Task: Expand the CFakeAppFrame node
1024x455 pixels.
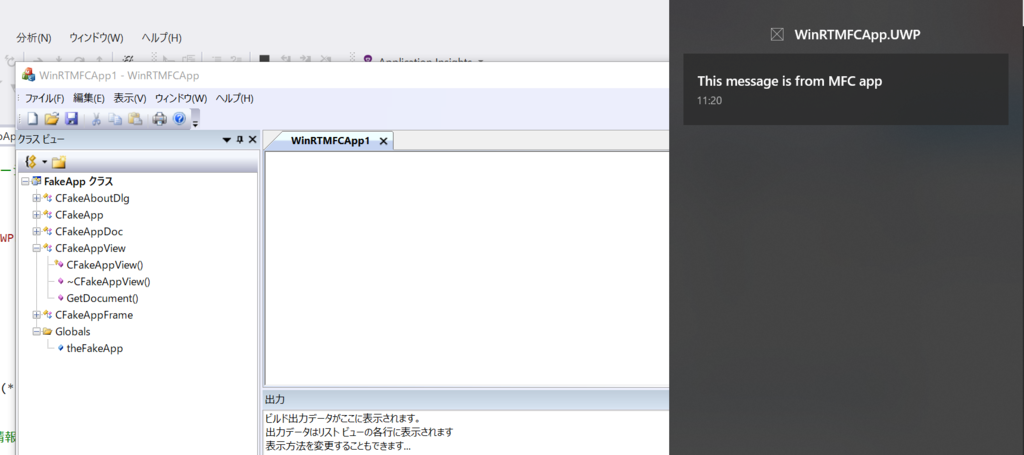Action: 37,315
